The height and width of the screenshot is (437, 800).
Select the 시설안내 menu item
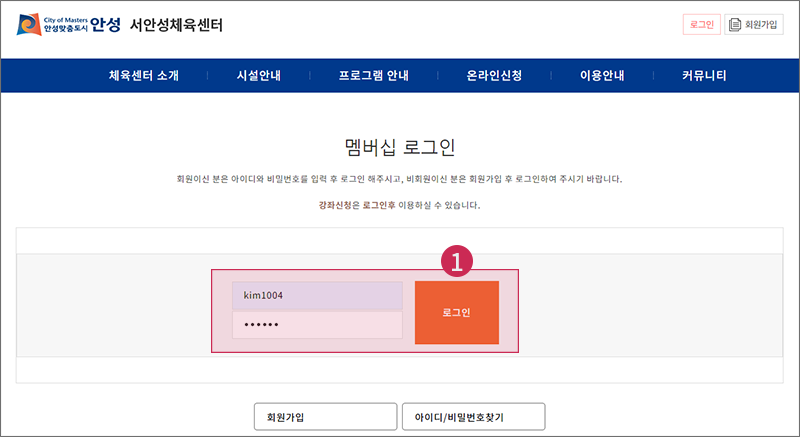coord(259,75)
